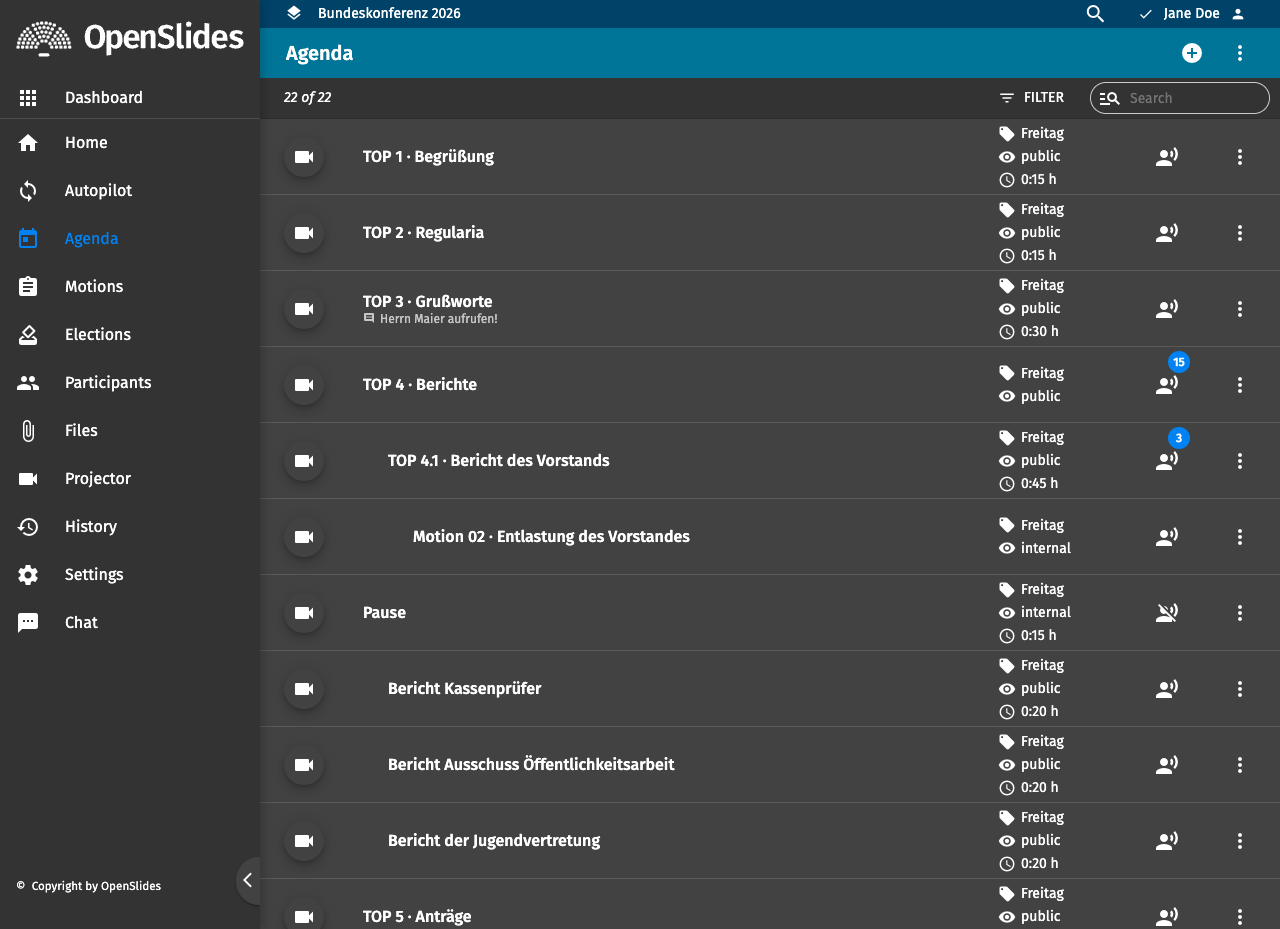Screen dimensions: 1280x929
Task: Click projector button for TOP 3 · Grußworte
Action: click(x=304, y=309)
